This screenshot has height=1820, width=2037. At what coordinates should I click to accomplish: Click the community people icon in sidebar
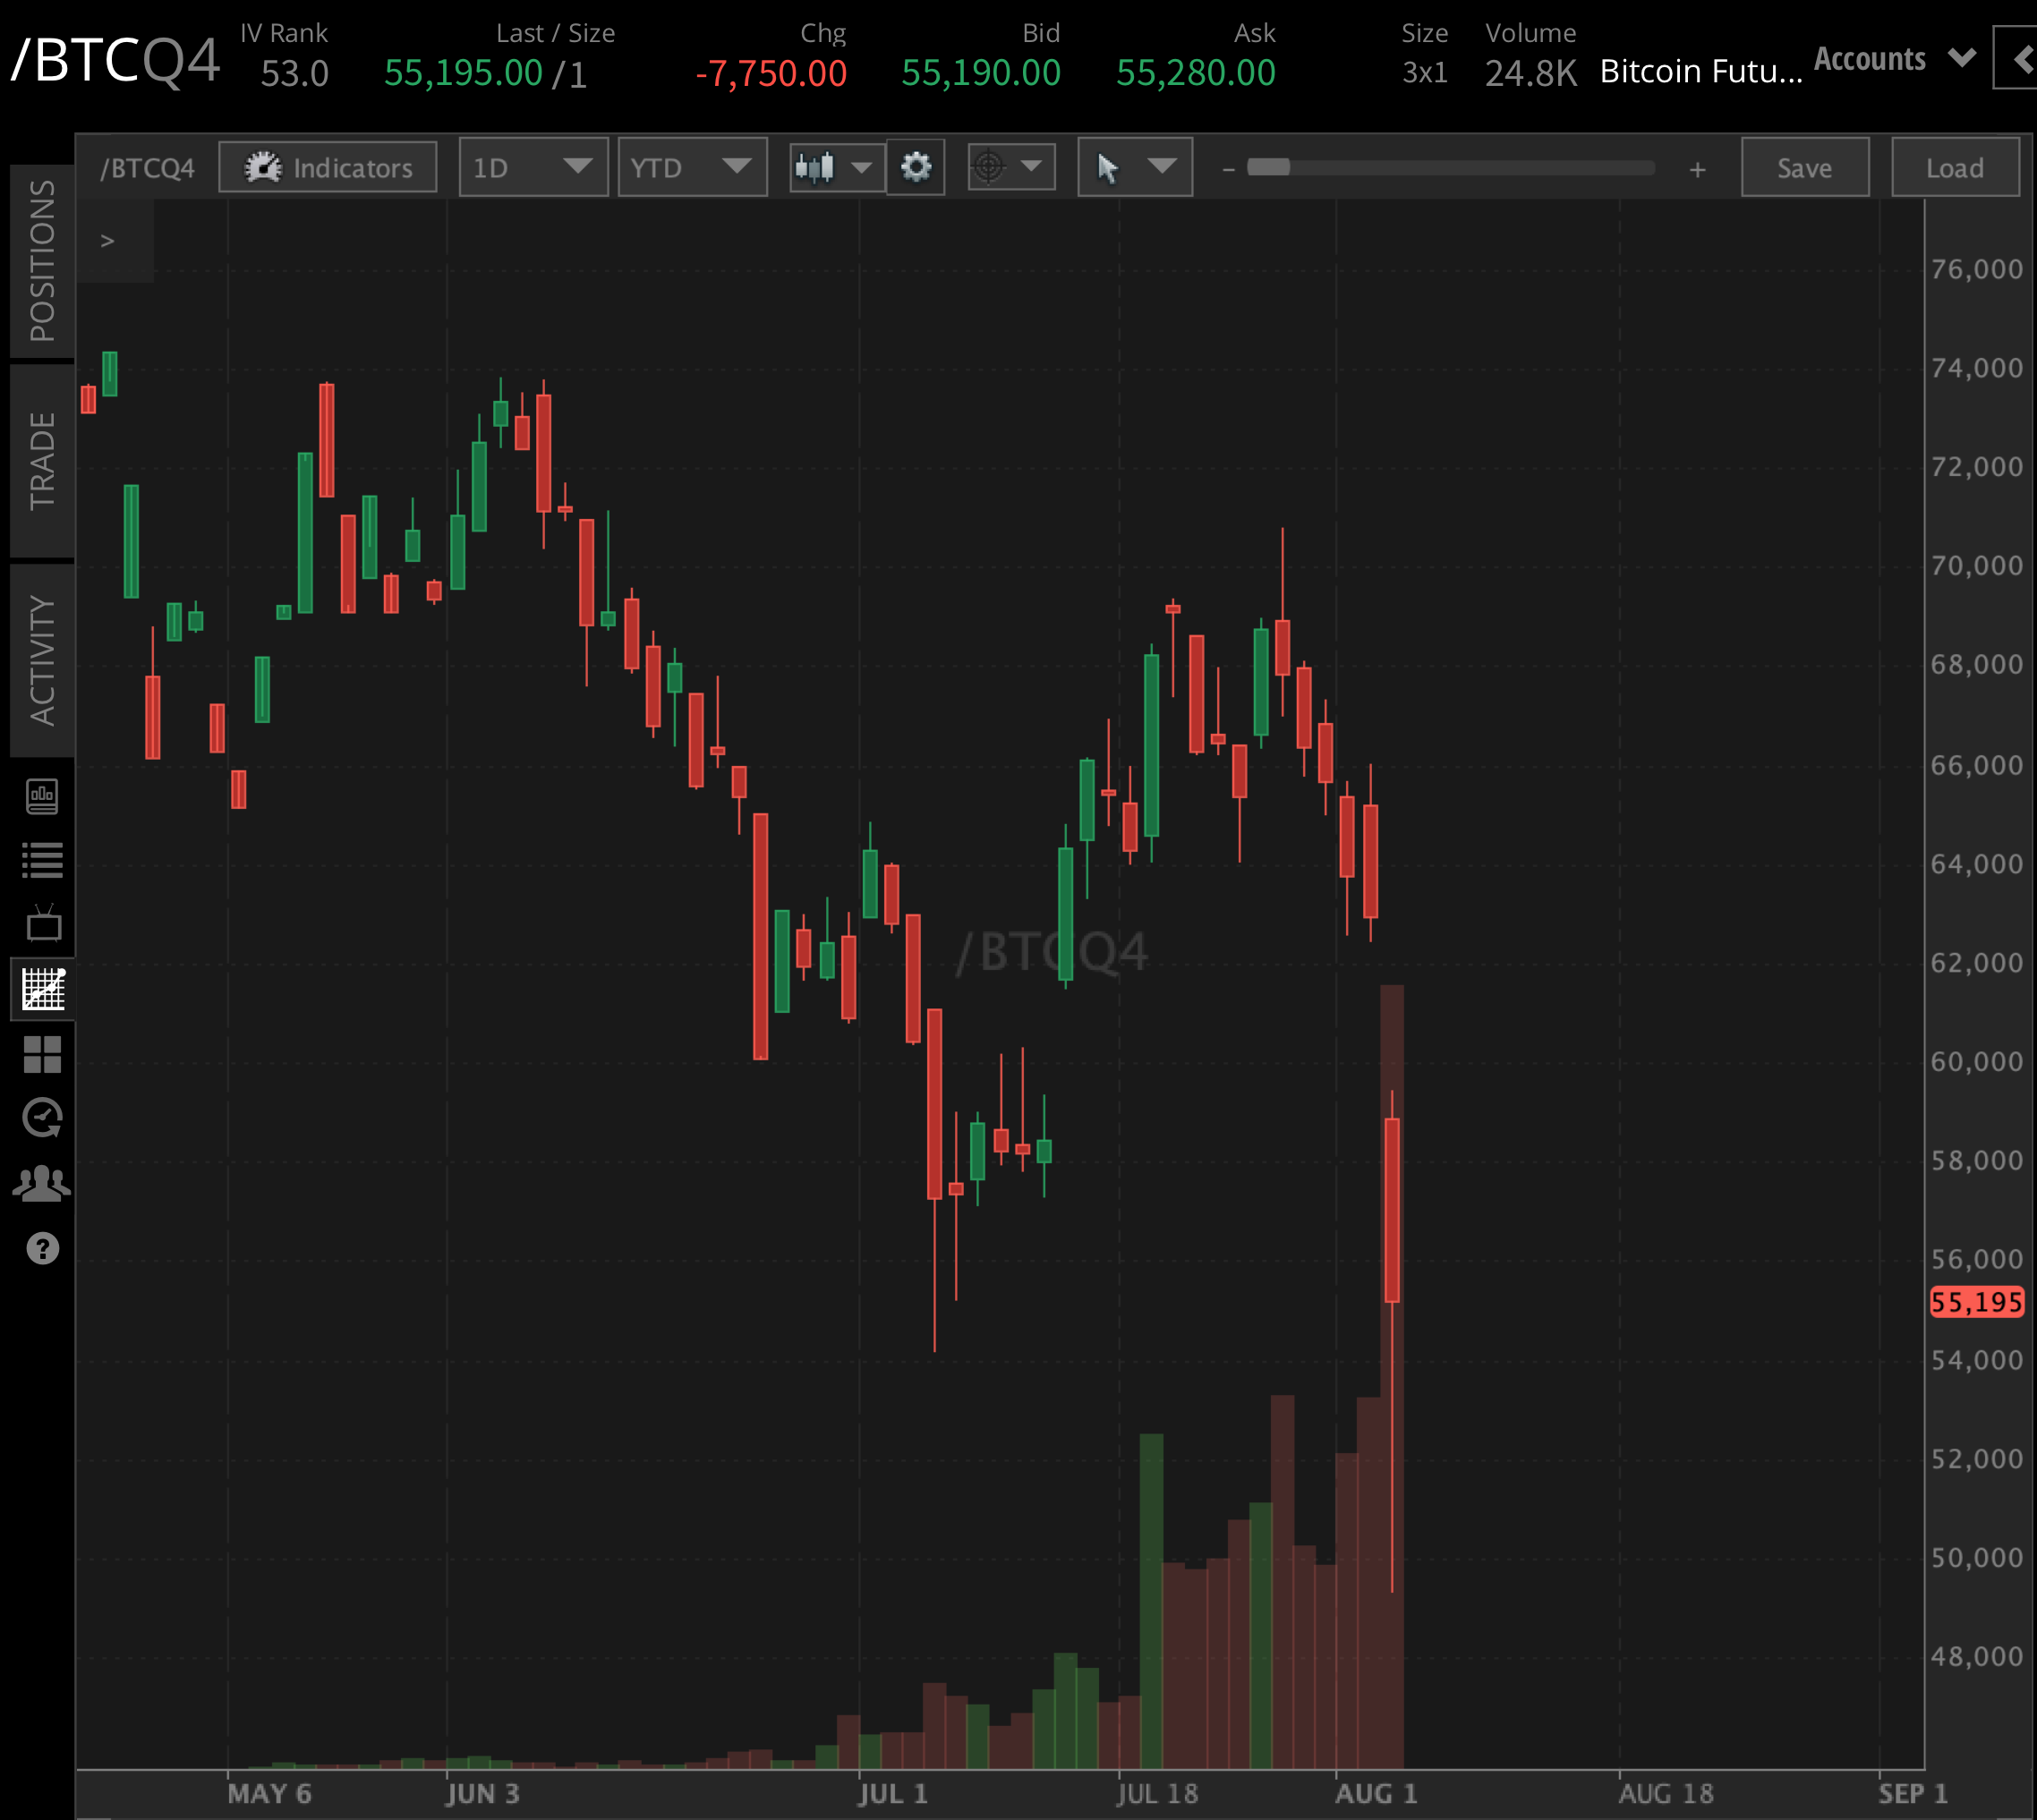tap(43, 1183)
